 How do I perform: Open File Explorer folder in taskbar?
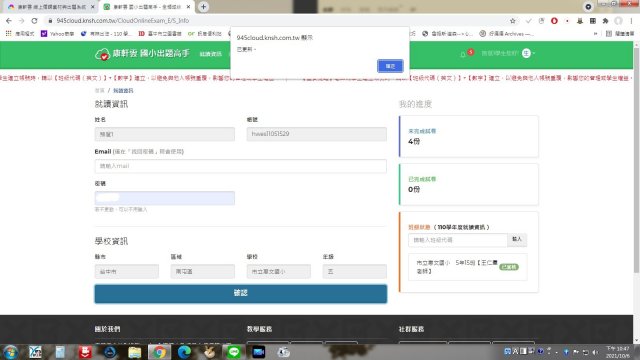point(134,352)
